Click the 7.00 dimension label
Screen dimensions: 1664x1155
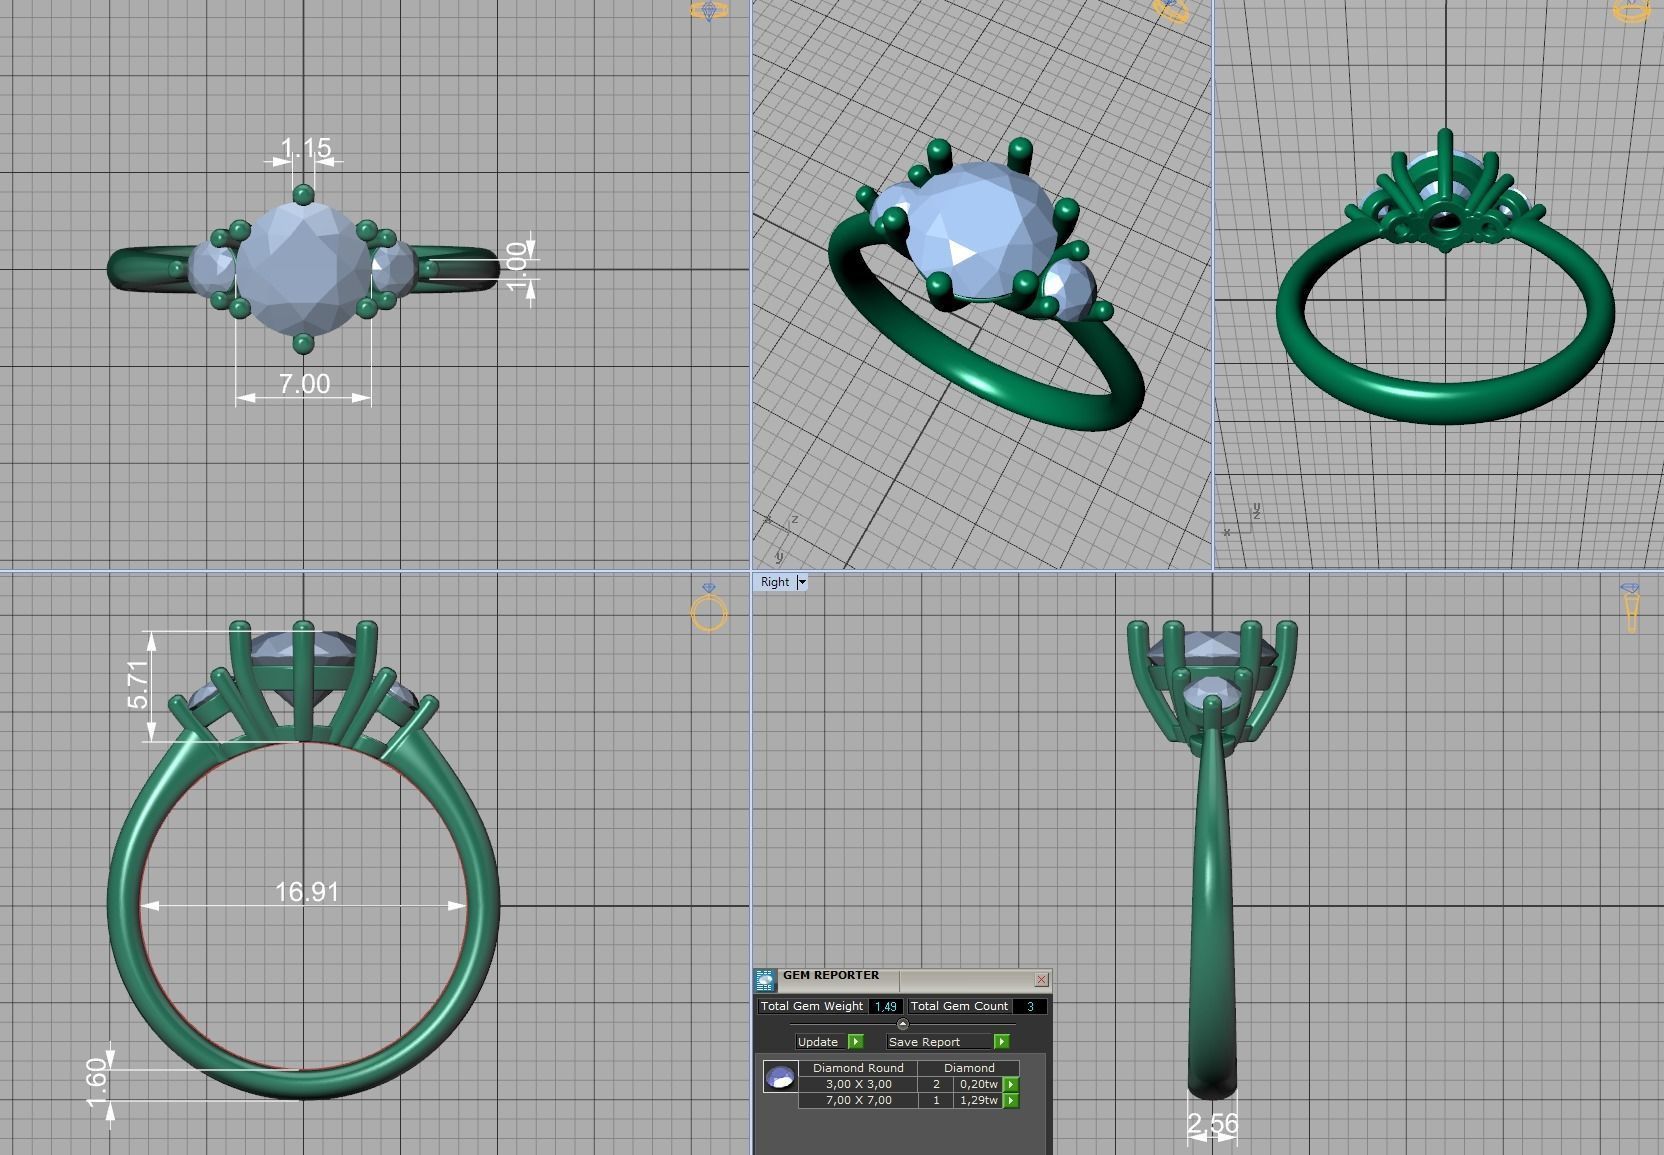(x=304, y=384)
